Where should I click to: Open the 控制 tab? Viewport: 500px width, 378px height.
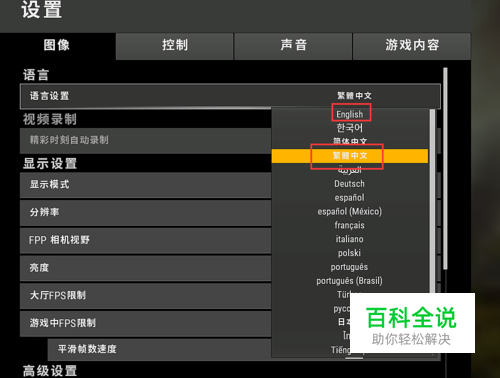click(x=175, y=46)
